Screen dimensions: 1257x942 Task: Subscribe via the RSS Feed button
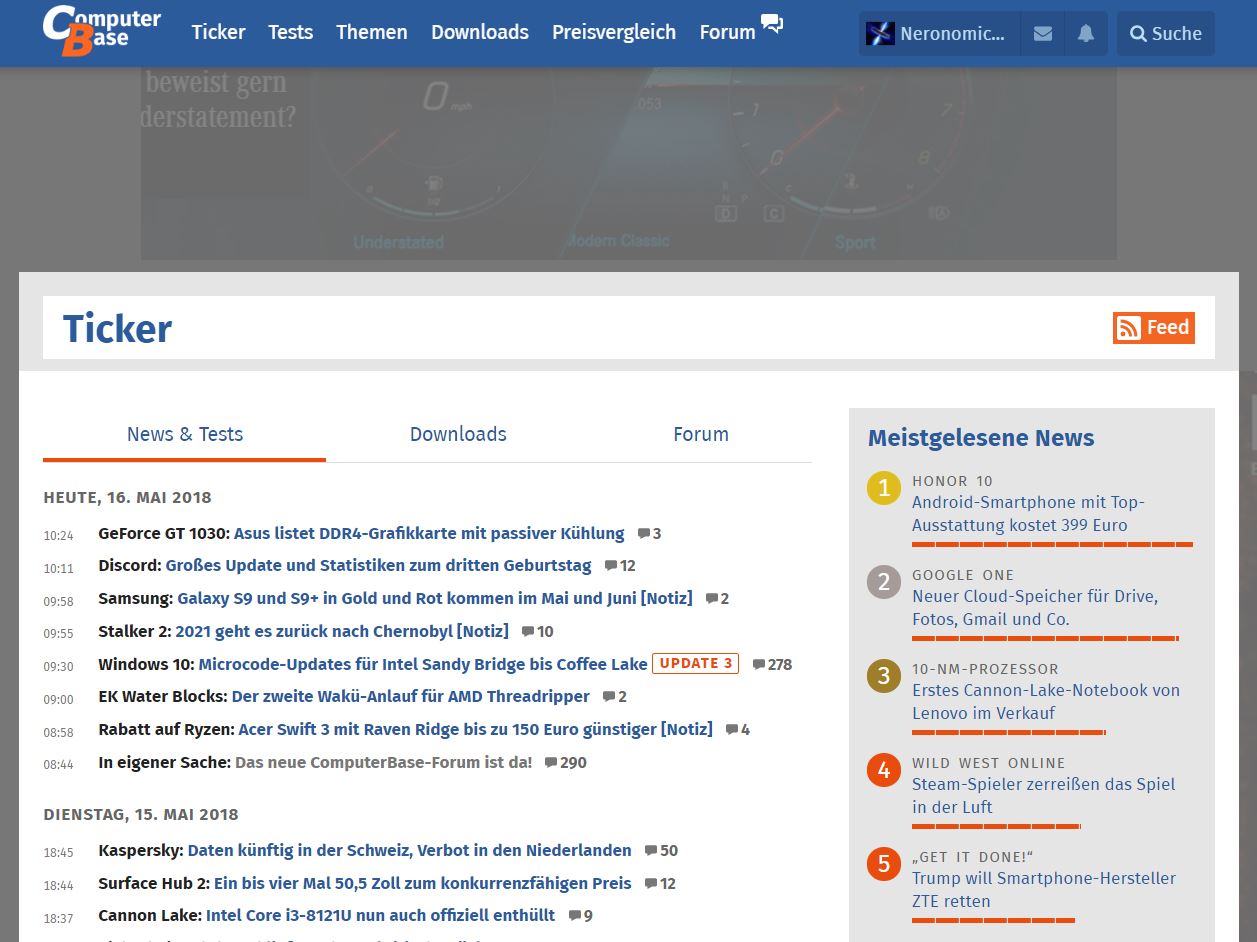[x=1154, y=328]
